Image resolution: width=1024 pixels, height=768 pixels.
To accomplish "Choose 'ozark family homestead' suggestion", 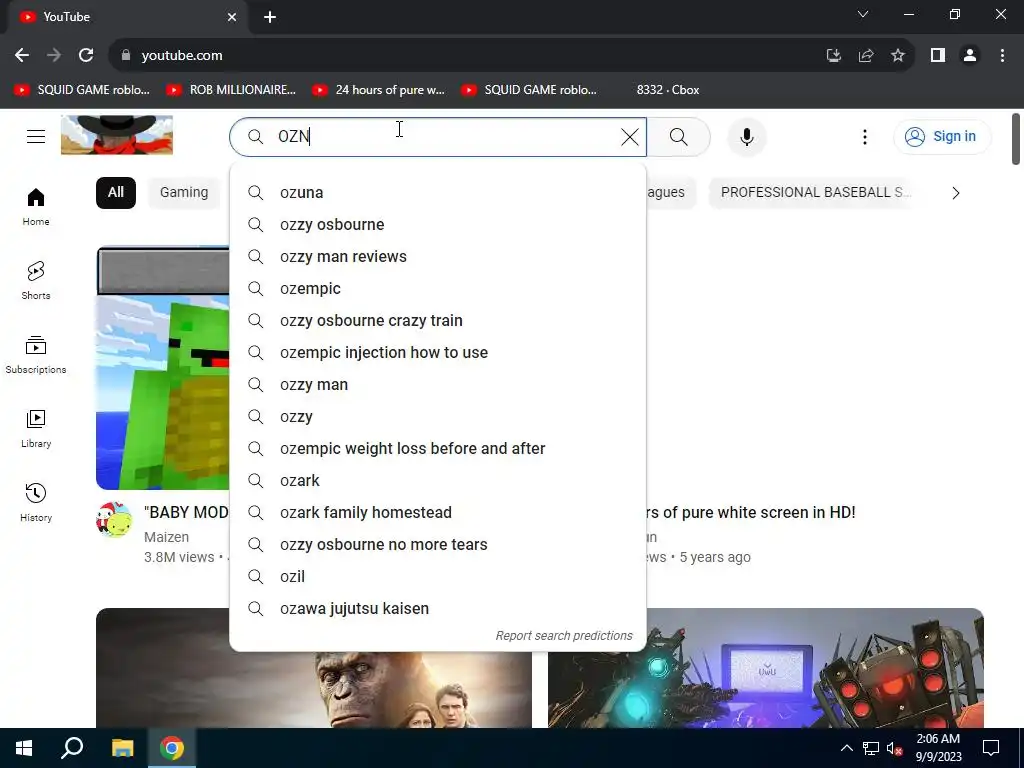I will [438, 513].
